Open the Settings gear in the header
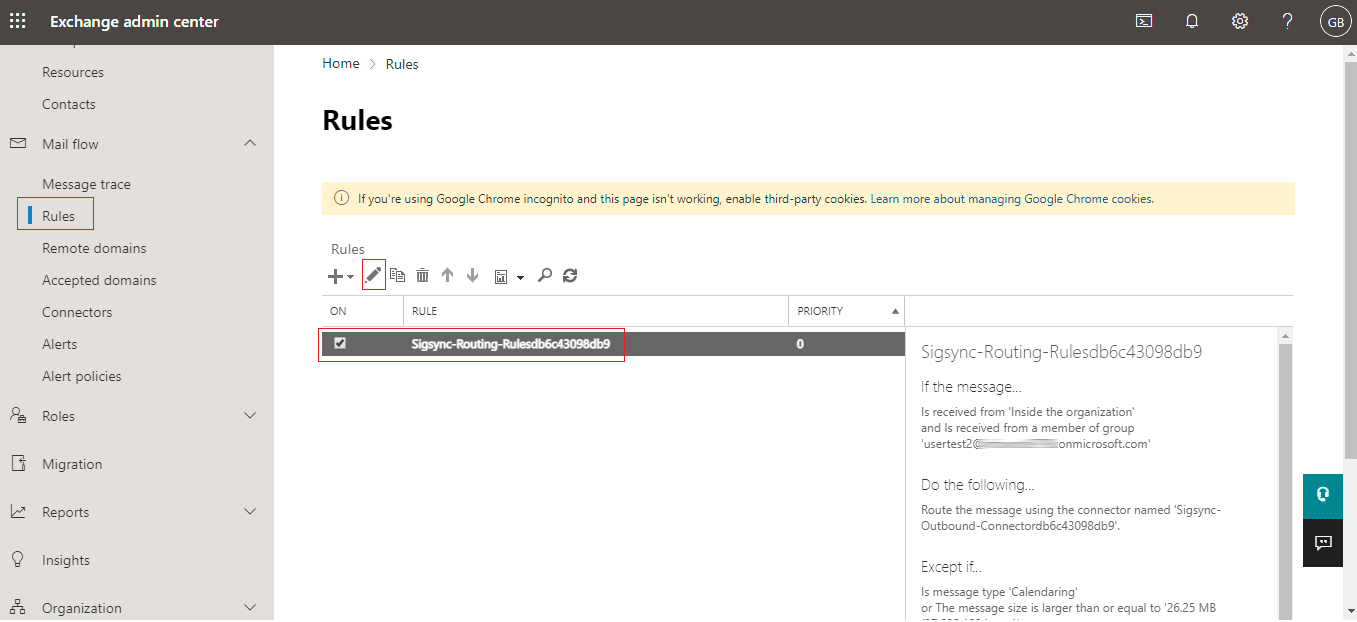Image resolution: width=1357 pixels, height=622 pixels. [x=1239, y=21]
